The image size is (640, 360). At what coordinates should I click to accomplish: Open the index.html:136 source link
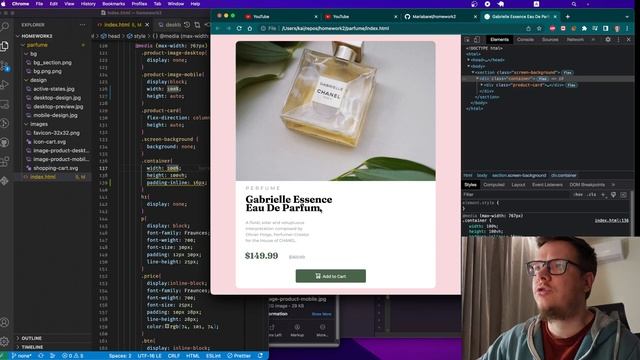[x=611, y=220]
